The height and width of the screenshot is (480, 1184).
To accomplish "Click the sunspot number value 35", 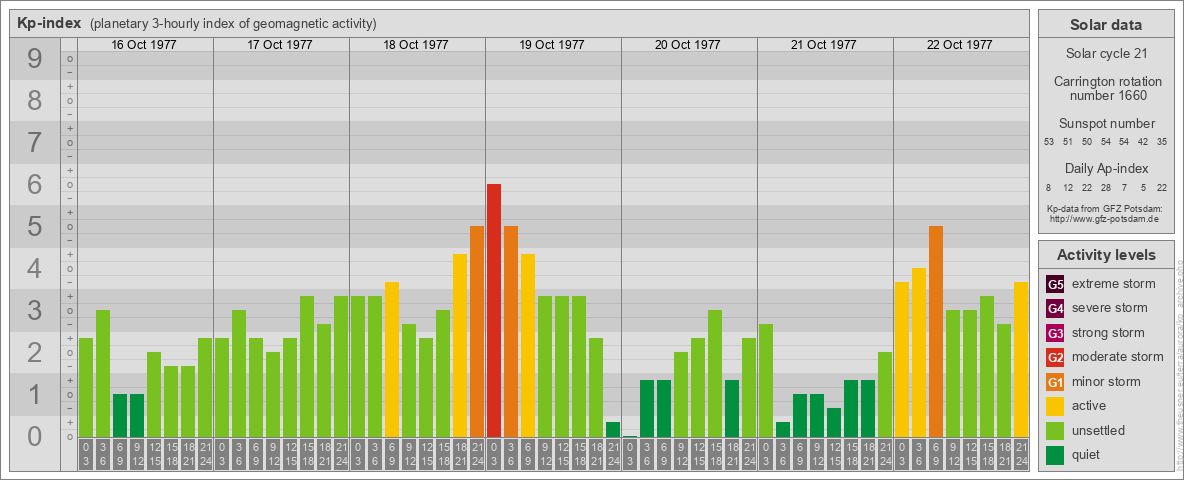I will pyautogui.click(x=1162, y=142).
